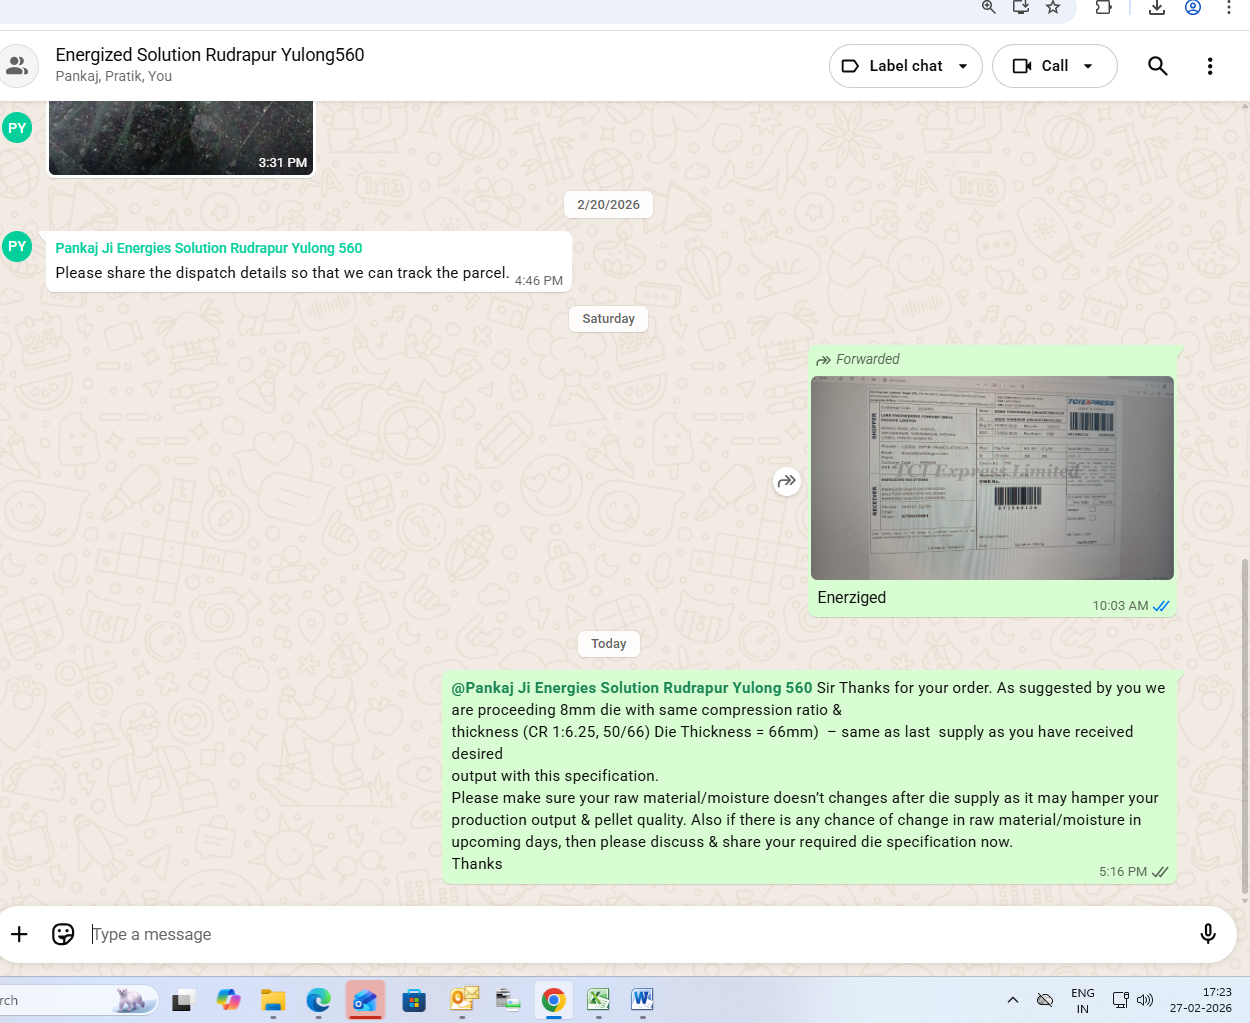Open Excel from the taskbar
1250x1023 pixels.
(x=598, y=999)
